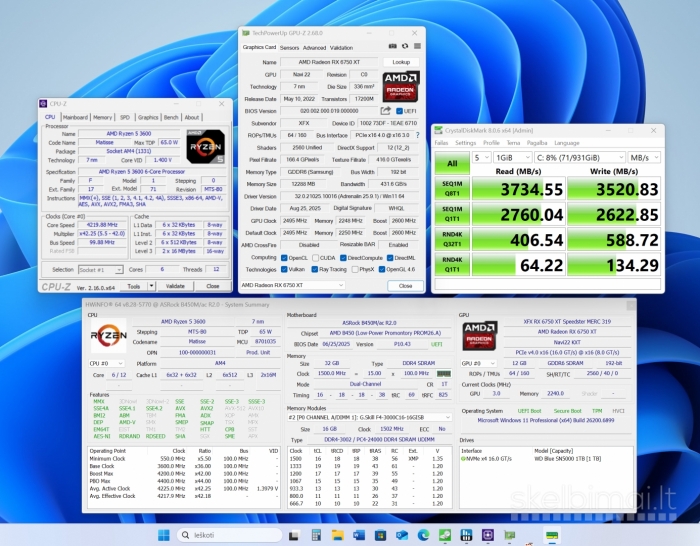
Task: Click the Lookup button in GPU-Z
Action: click(401, 62)
